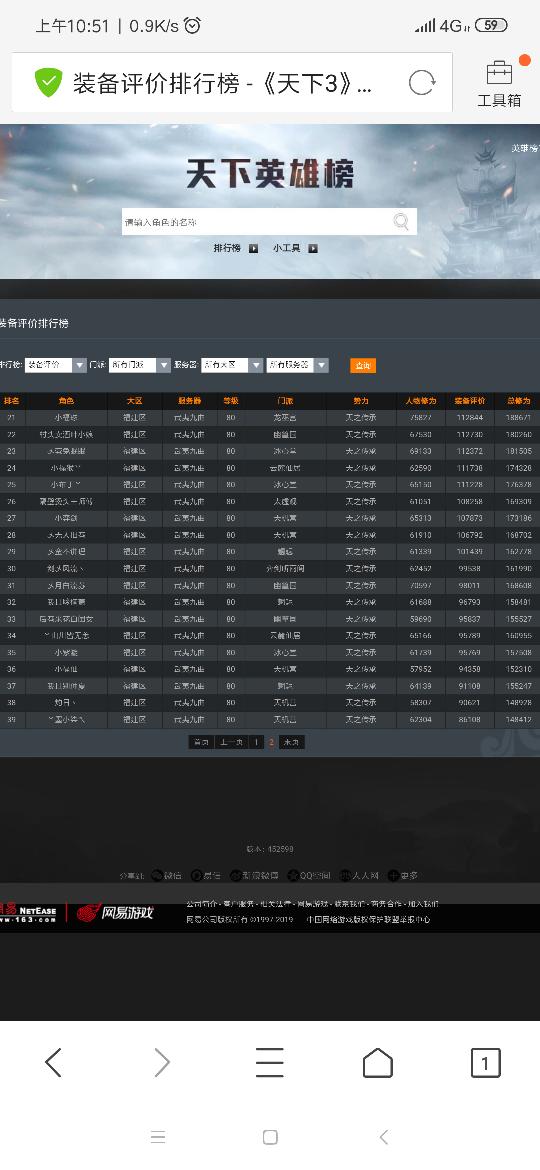Screen dimensions: 540x1170
Task: Click 上一页 previous page button
Action: [230, 742]
